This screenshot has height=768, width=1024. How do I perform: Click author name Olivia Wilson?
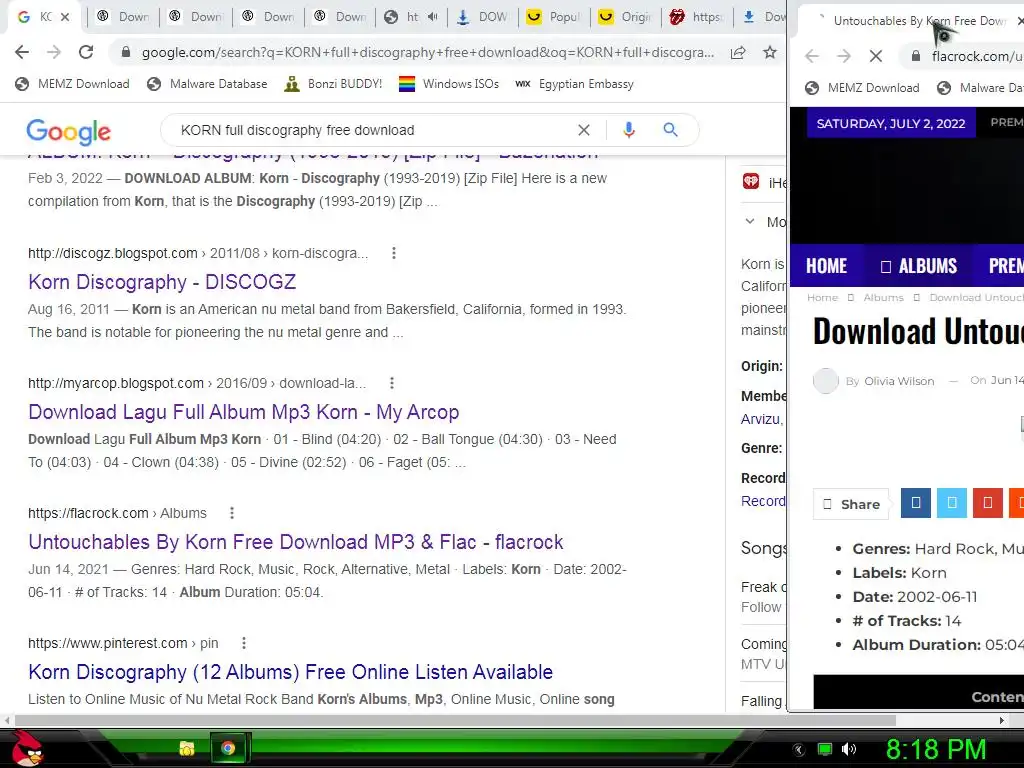[x=899, y=381]
